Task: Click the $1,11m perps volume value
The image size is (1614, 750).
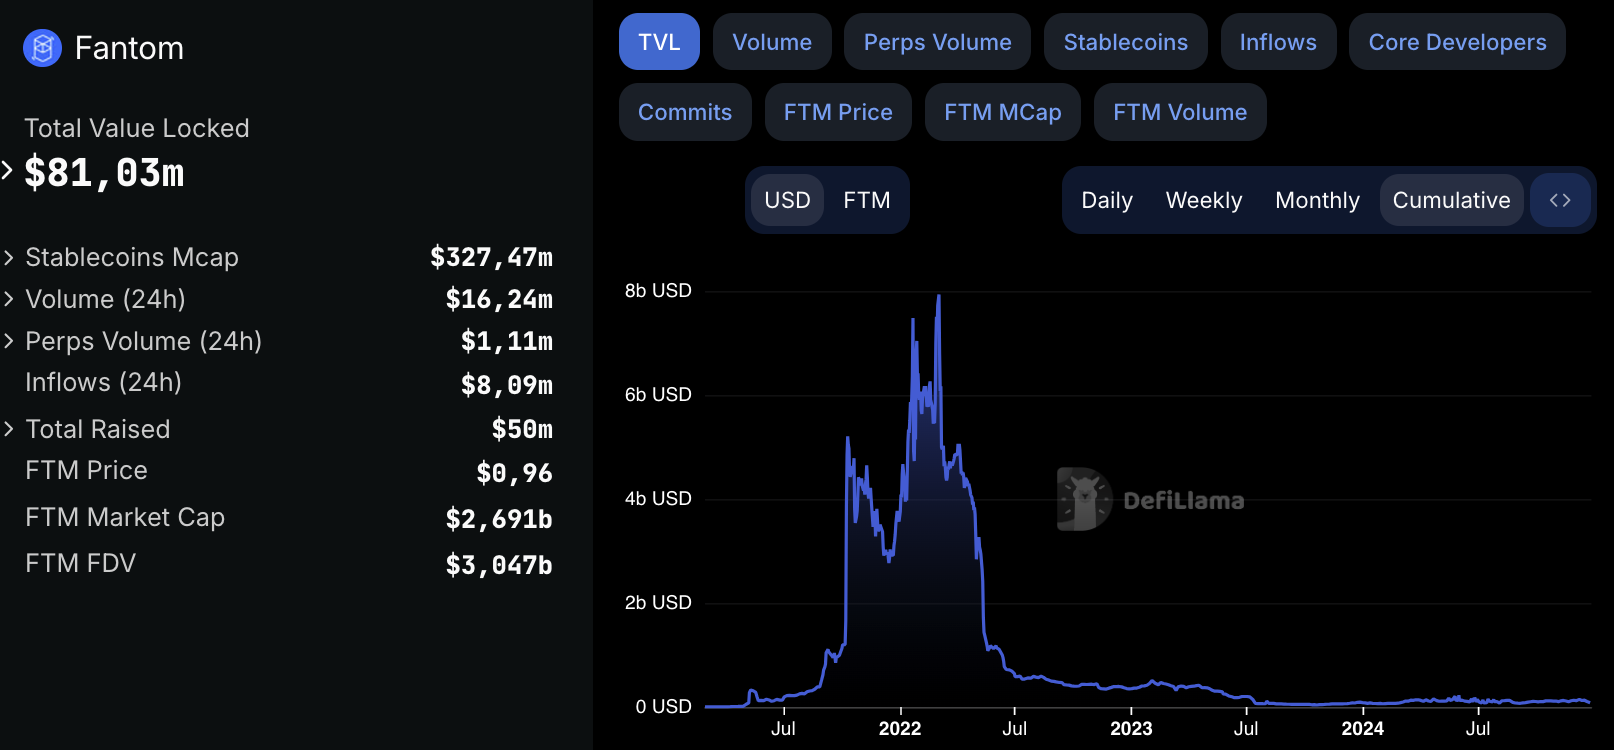Action: 507,341
